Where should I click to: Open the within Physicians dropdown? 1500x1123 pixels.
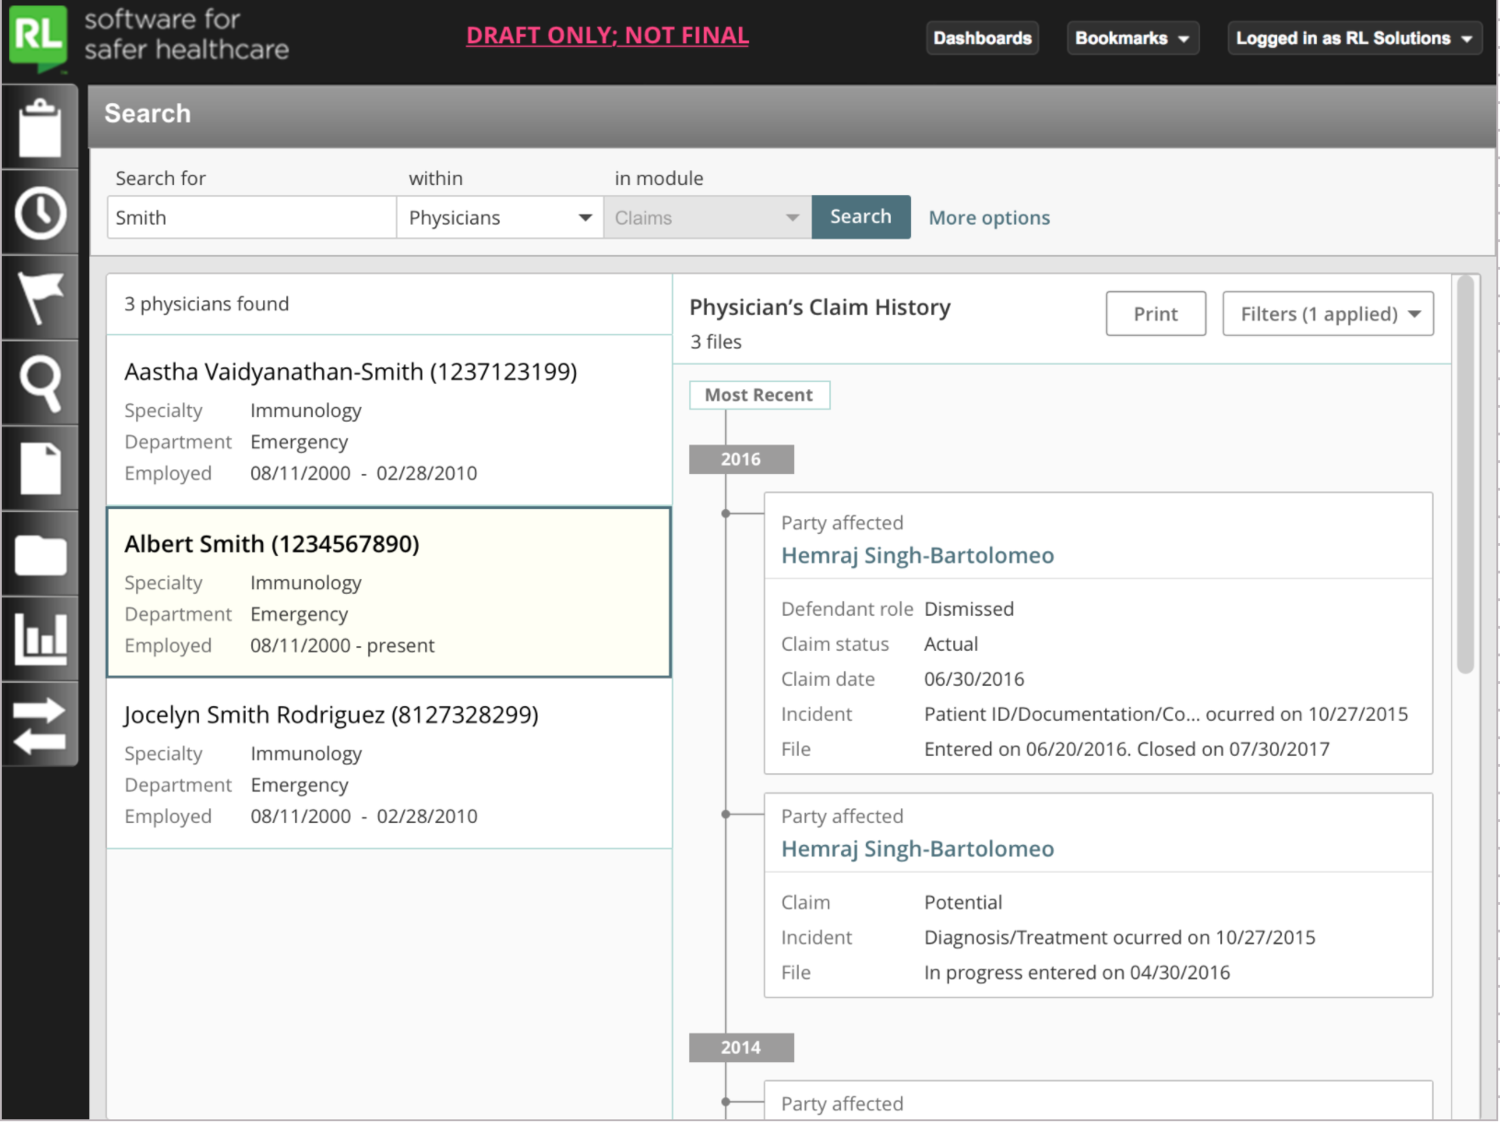pyautogui.click(x=500, y=217)
